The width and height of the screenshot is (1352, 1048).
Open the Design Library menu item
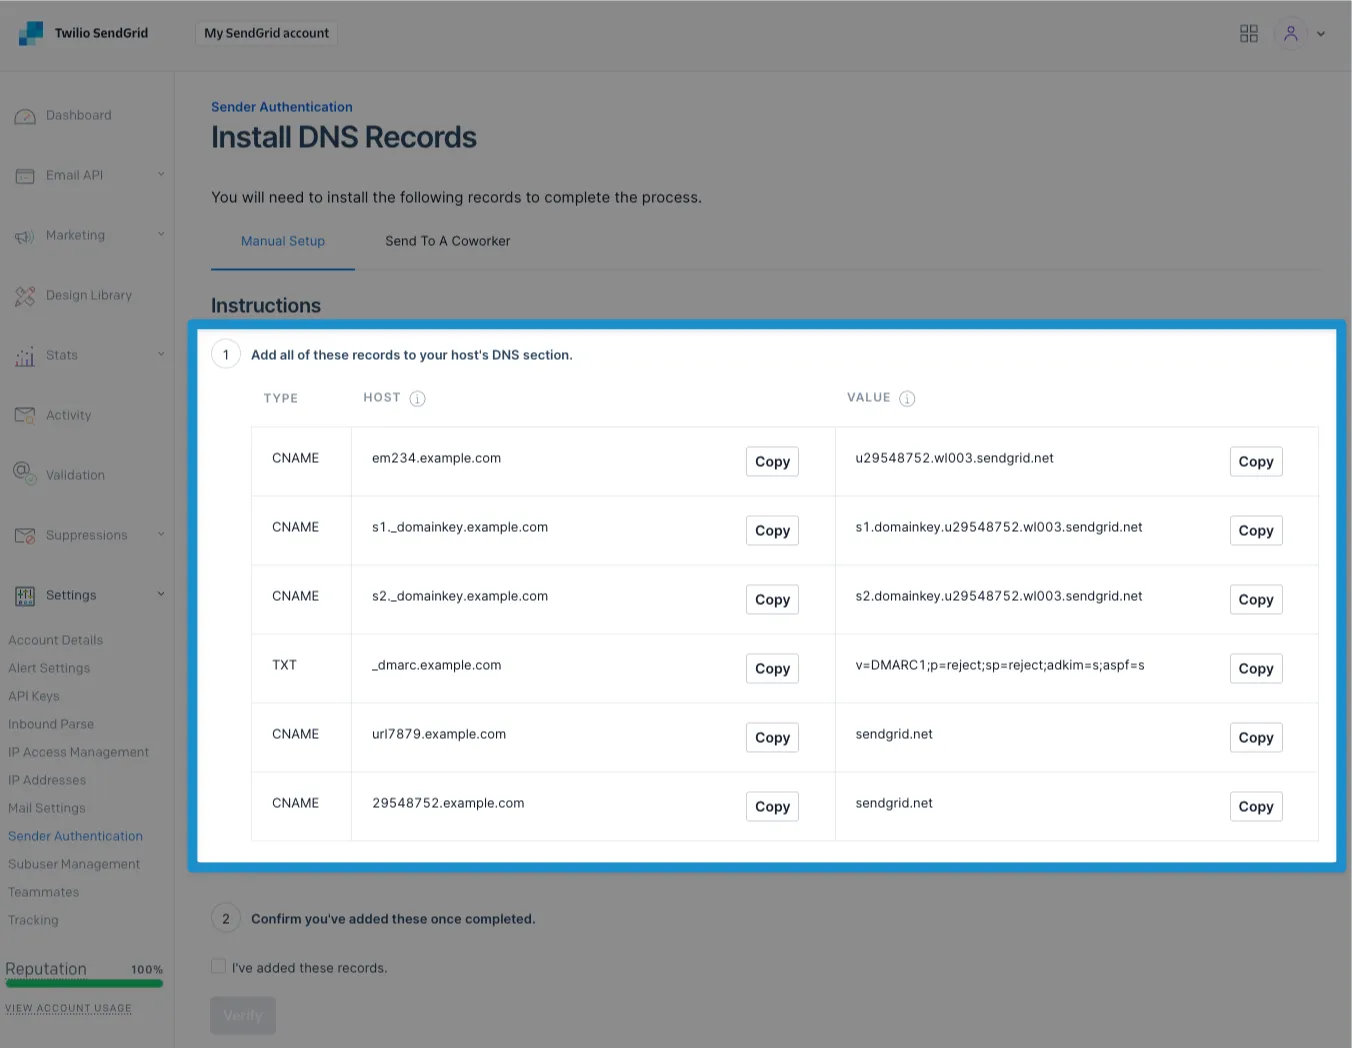[89, 296]
